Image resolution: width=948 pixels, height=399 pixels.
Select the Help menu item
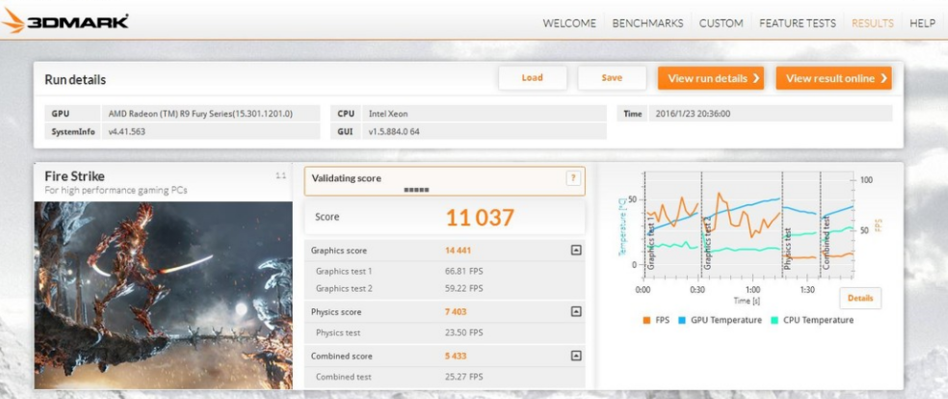(923, 24)
